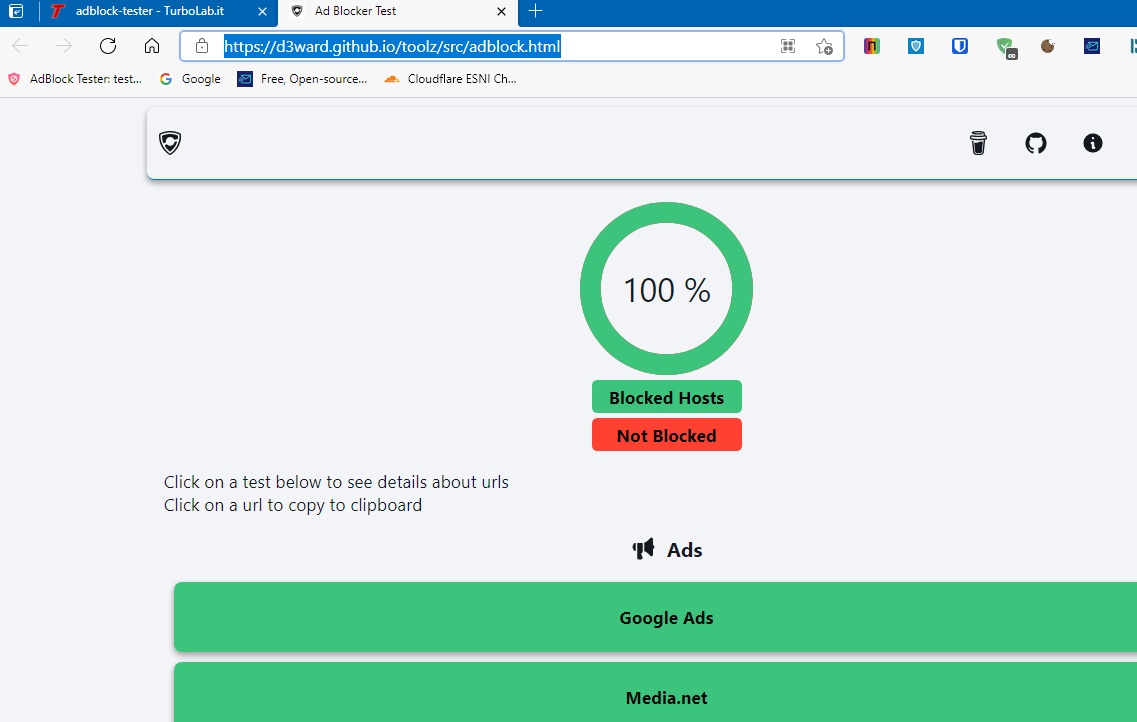
Task: Open the colorful n-shaped extension icon
Action: tap(872, 46)
